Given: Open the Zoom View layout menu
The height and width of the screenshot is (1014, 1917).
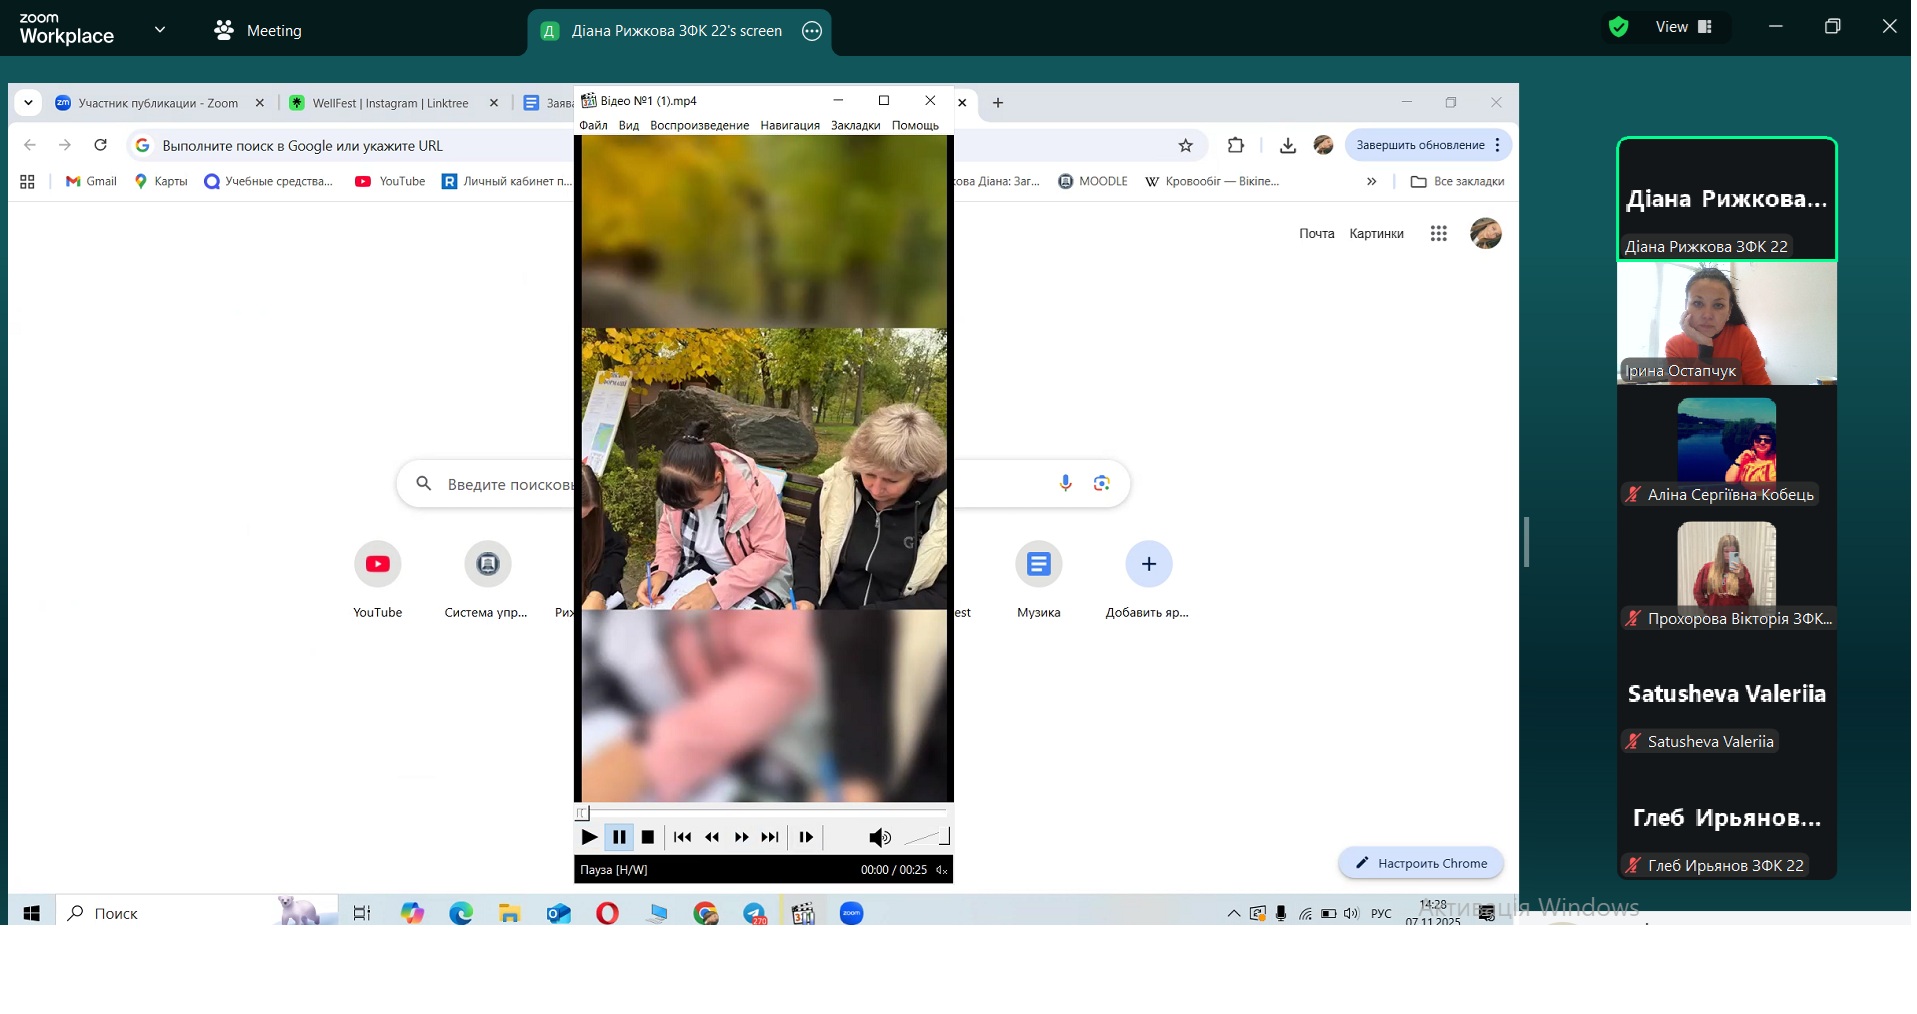Looking at the screenshot, I should (1684, 28).
